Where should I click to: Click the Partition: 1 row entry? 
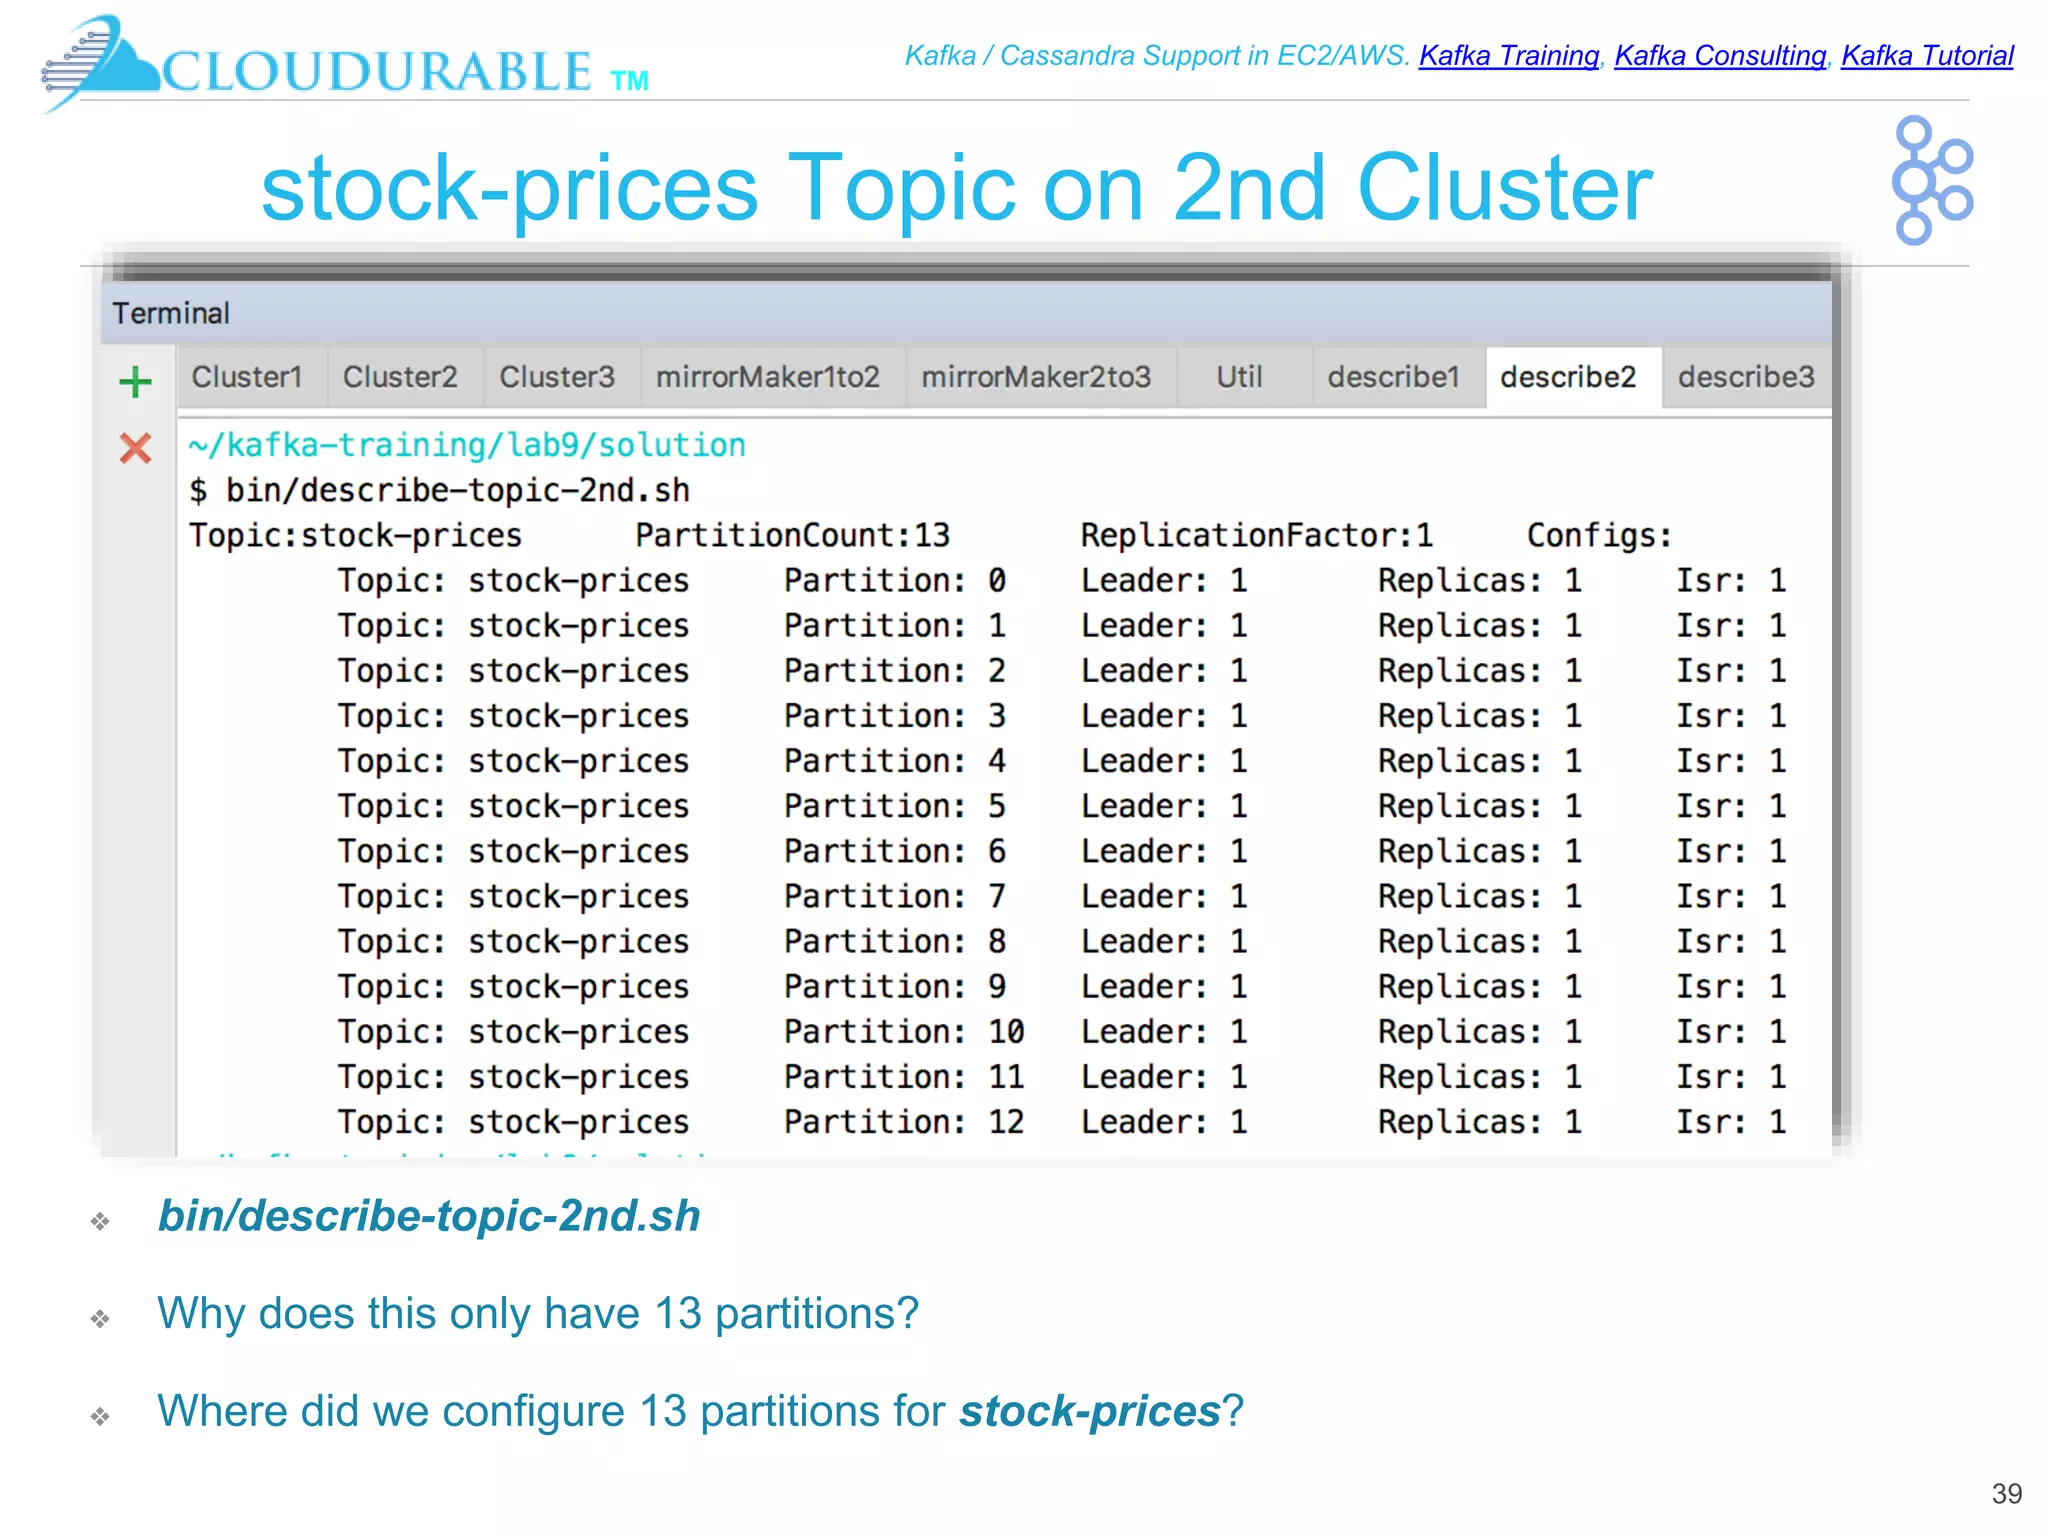click(x=894, y=625)
